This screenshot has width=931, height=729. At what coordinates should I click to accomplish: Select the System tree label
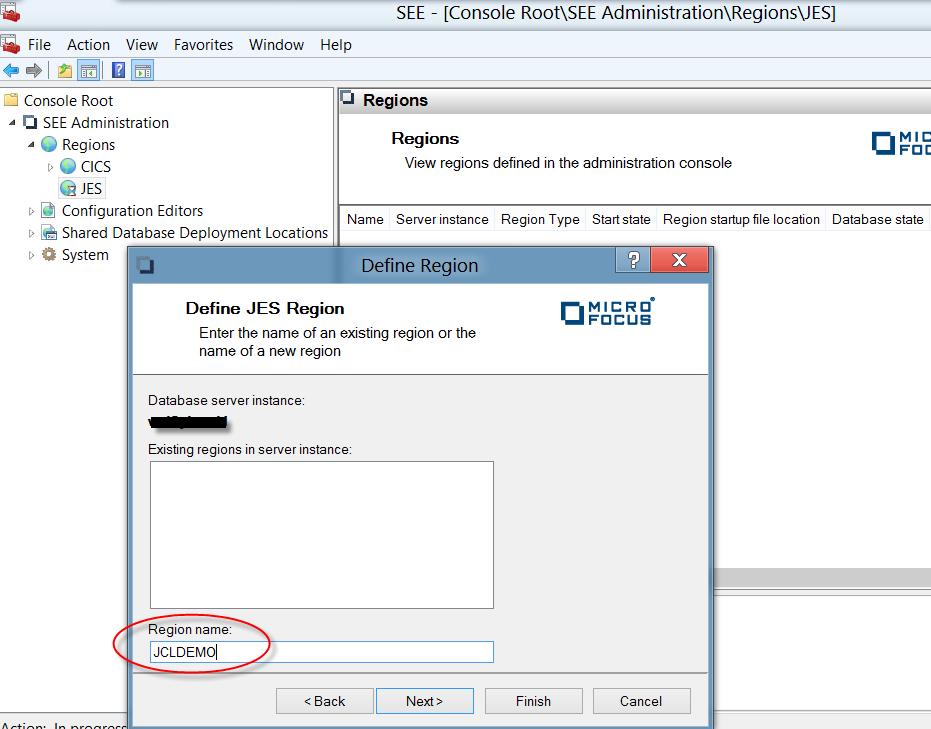coord(86,255)
